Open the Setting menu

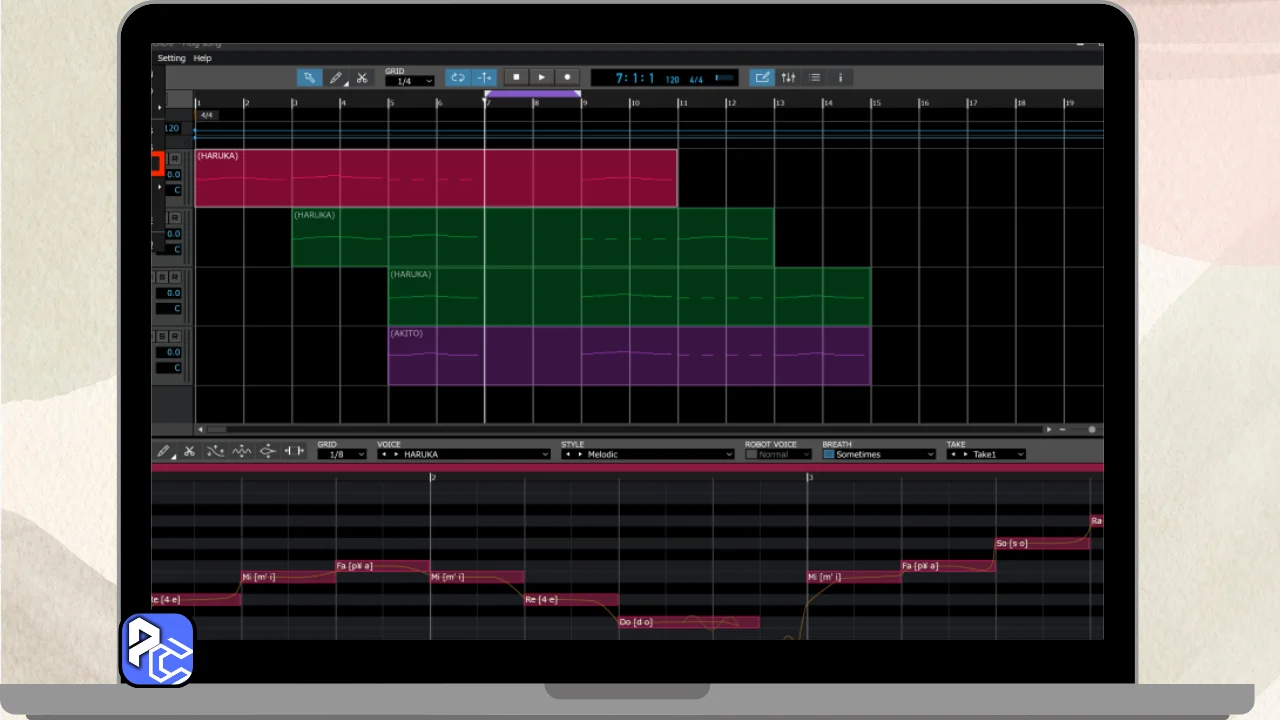pyautogui.click(x=171, y=58)
